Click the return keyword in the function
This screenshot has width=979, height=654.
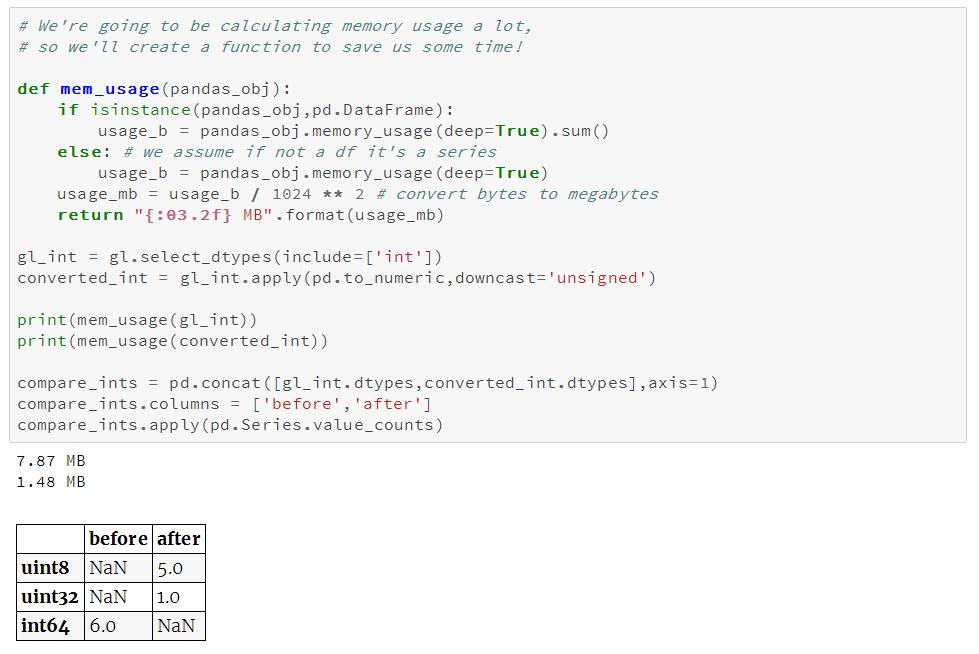[90, 215]
